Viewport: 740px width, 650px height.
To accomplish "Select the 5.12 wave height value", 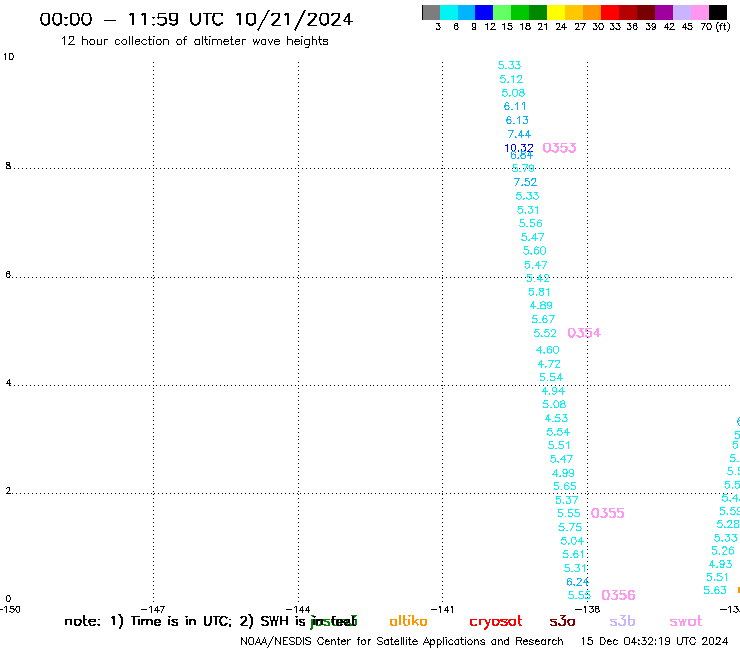I will point(511,79).
